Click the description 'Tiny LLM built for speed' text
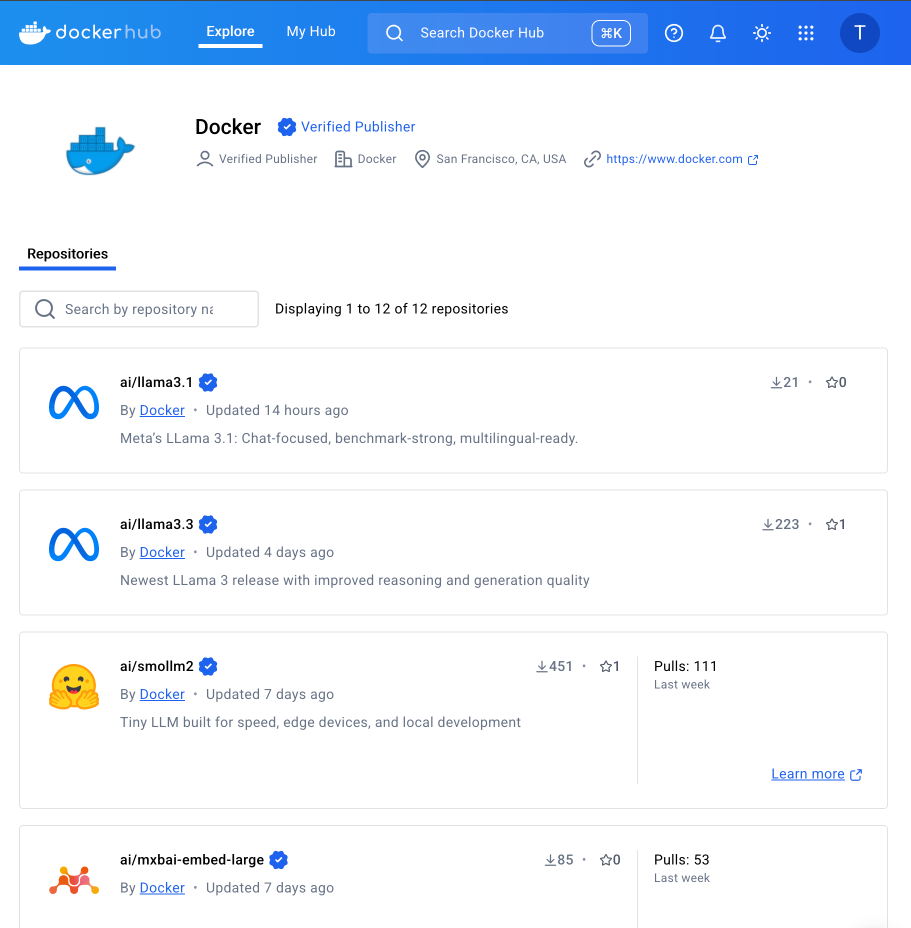Viewport: 911px width, 928px height. (x=320, y=723)
